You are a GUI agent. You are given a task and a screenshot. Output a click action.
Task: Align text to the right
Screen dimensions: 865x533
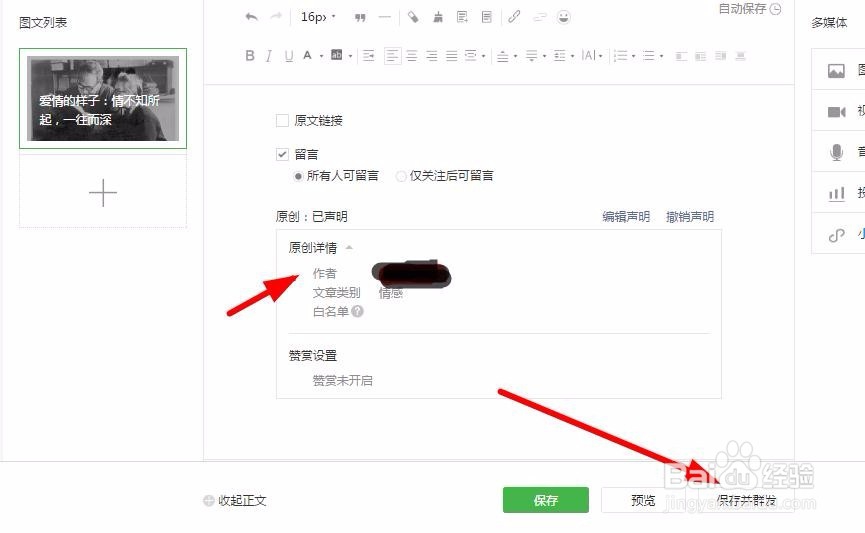[432, 56]
